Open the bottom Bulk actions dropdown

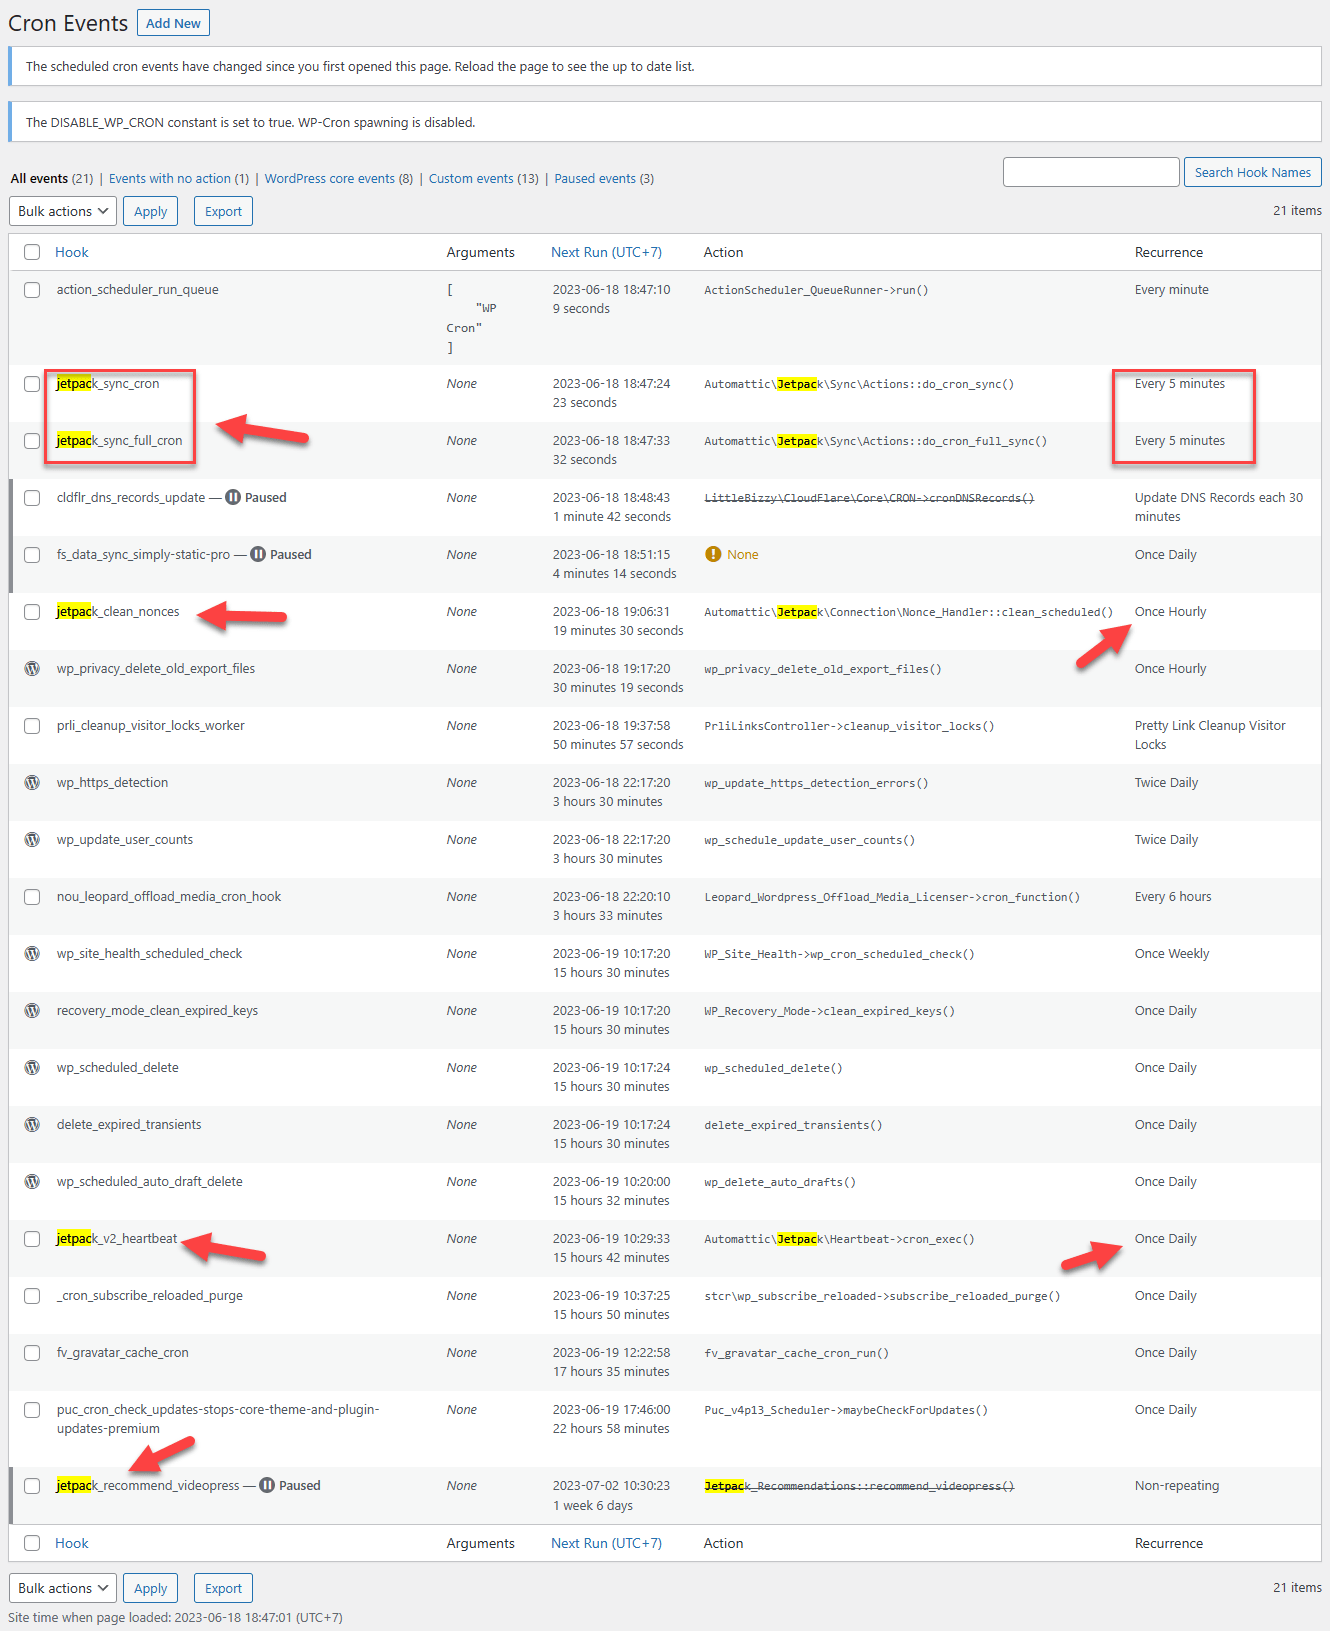click(x=63, y=1588)
